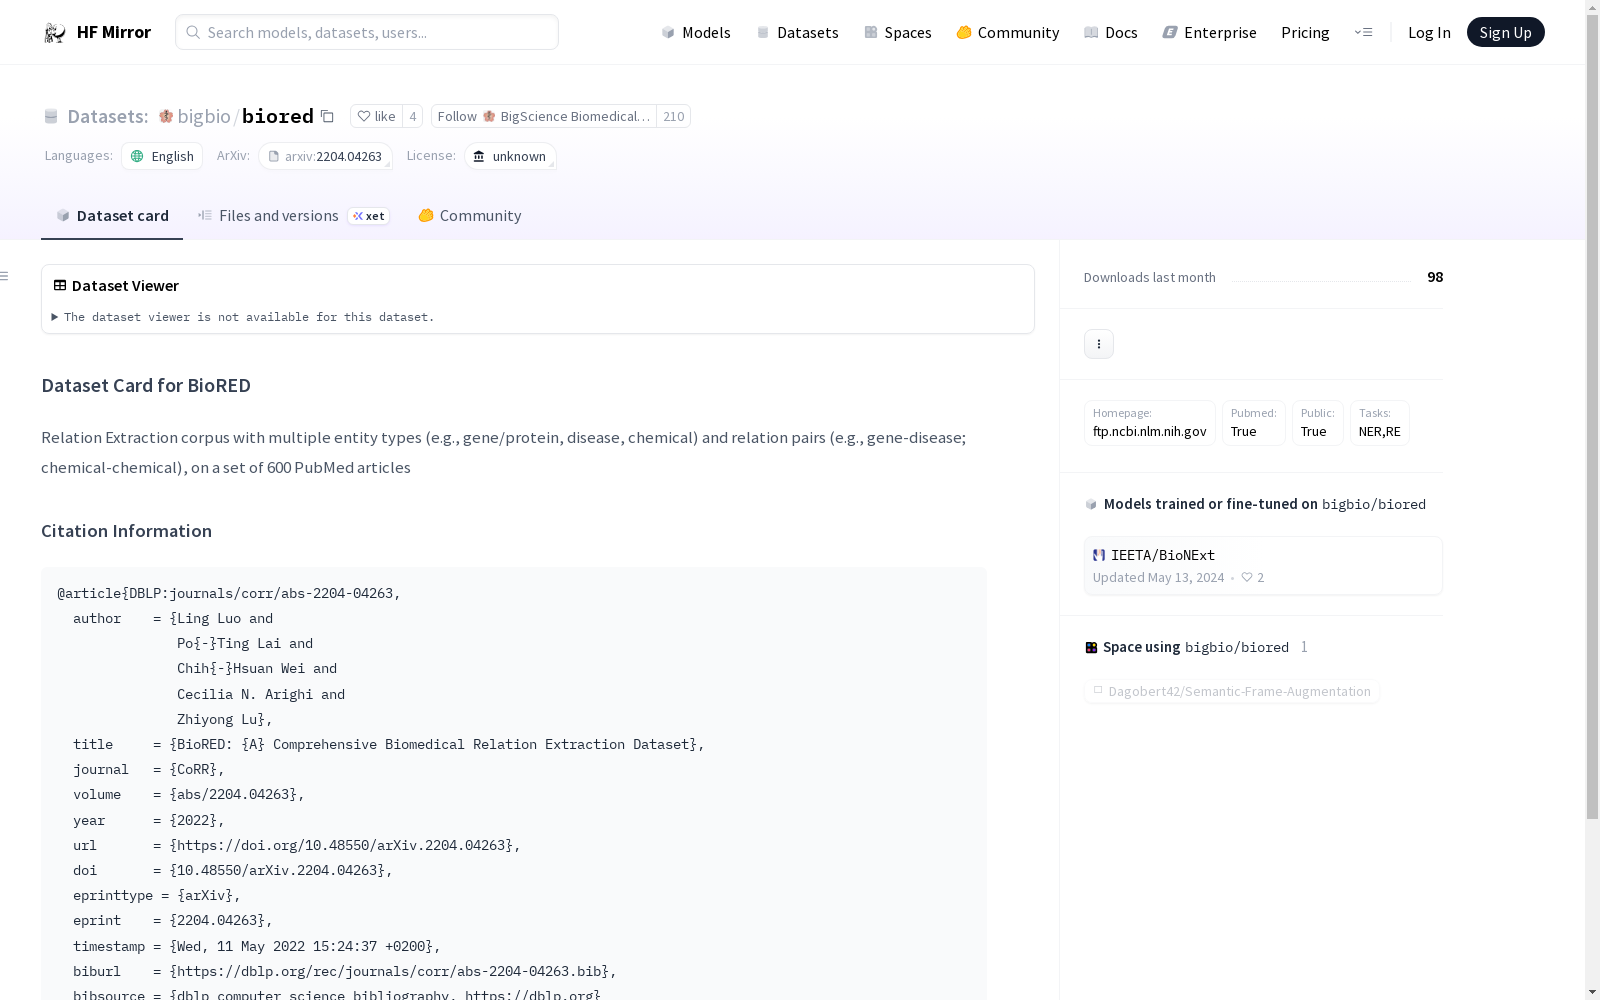
Task: Open the IEETA/BioNExt model card
Action: [1263, 566]
